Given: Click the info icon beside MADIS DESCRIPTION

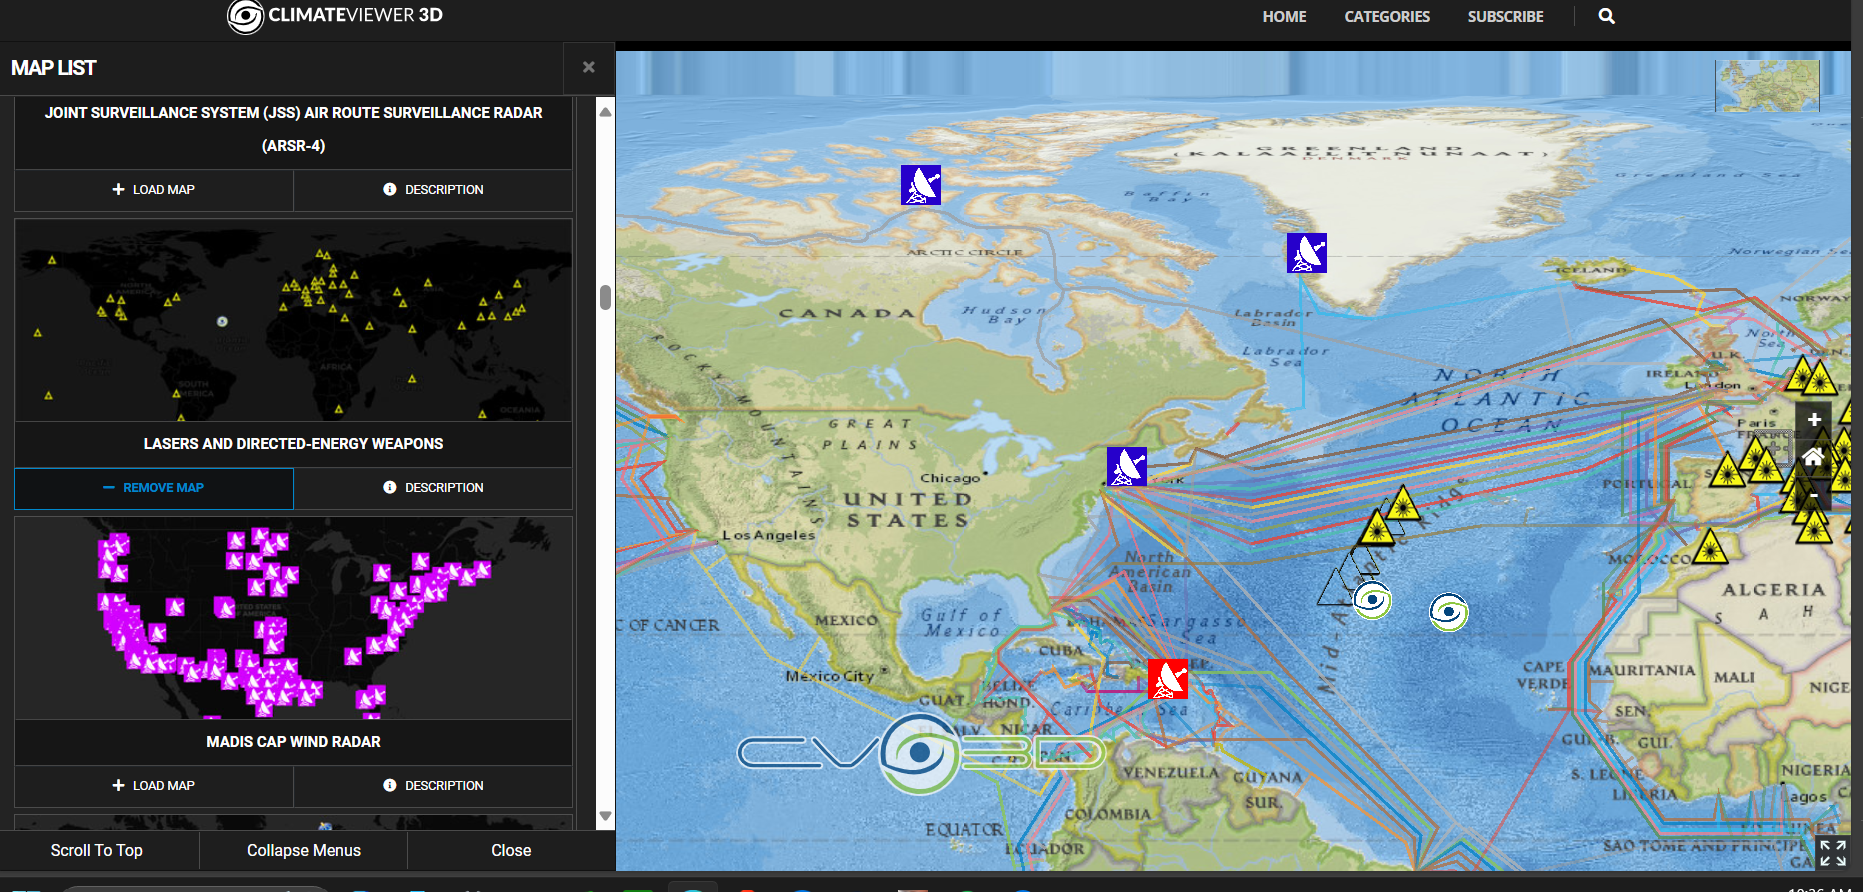Looking at the screenshot, I should [x=390, y=785].
